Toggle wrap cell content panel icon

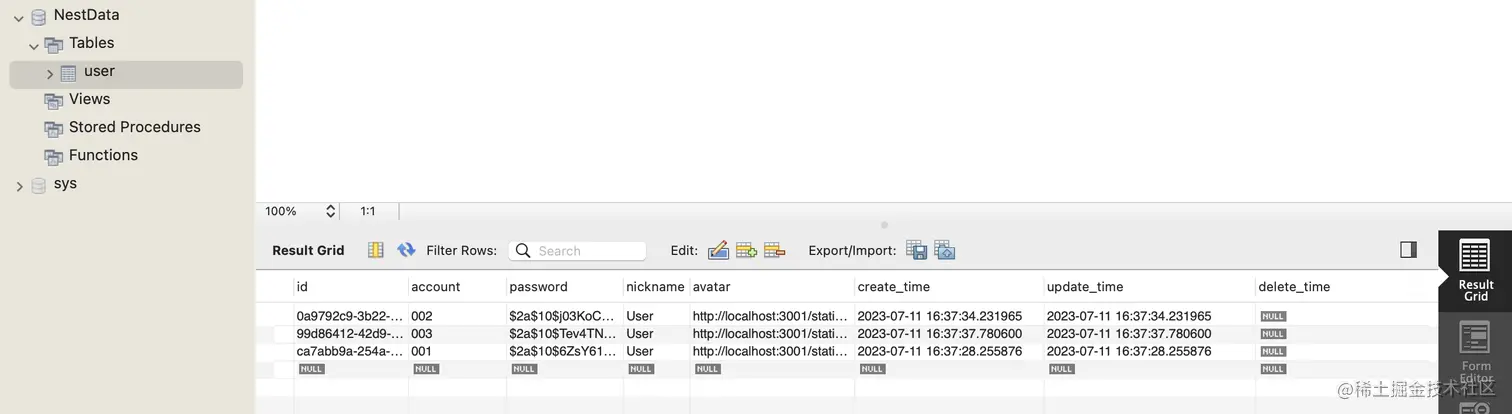[1408, 250]
